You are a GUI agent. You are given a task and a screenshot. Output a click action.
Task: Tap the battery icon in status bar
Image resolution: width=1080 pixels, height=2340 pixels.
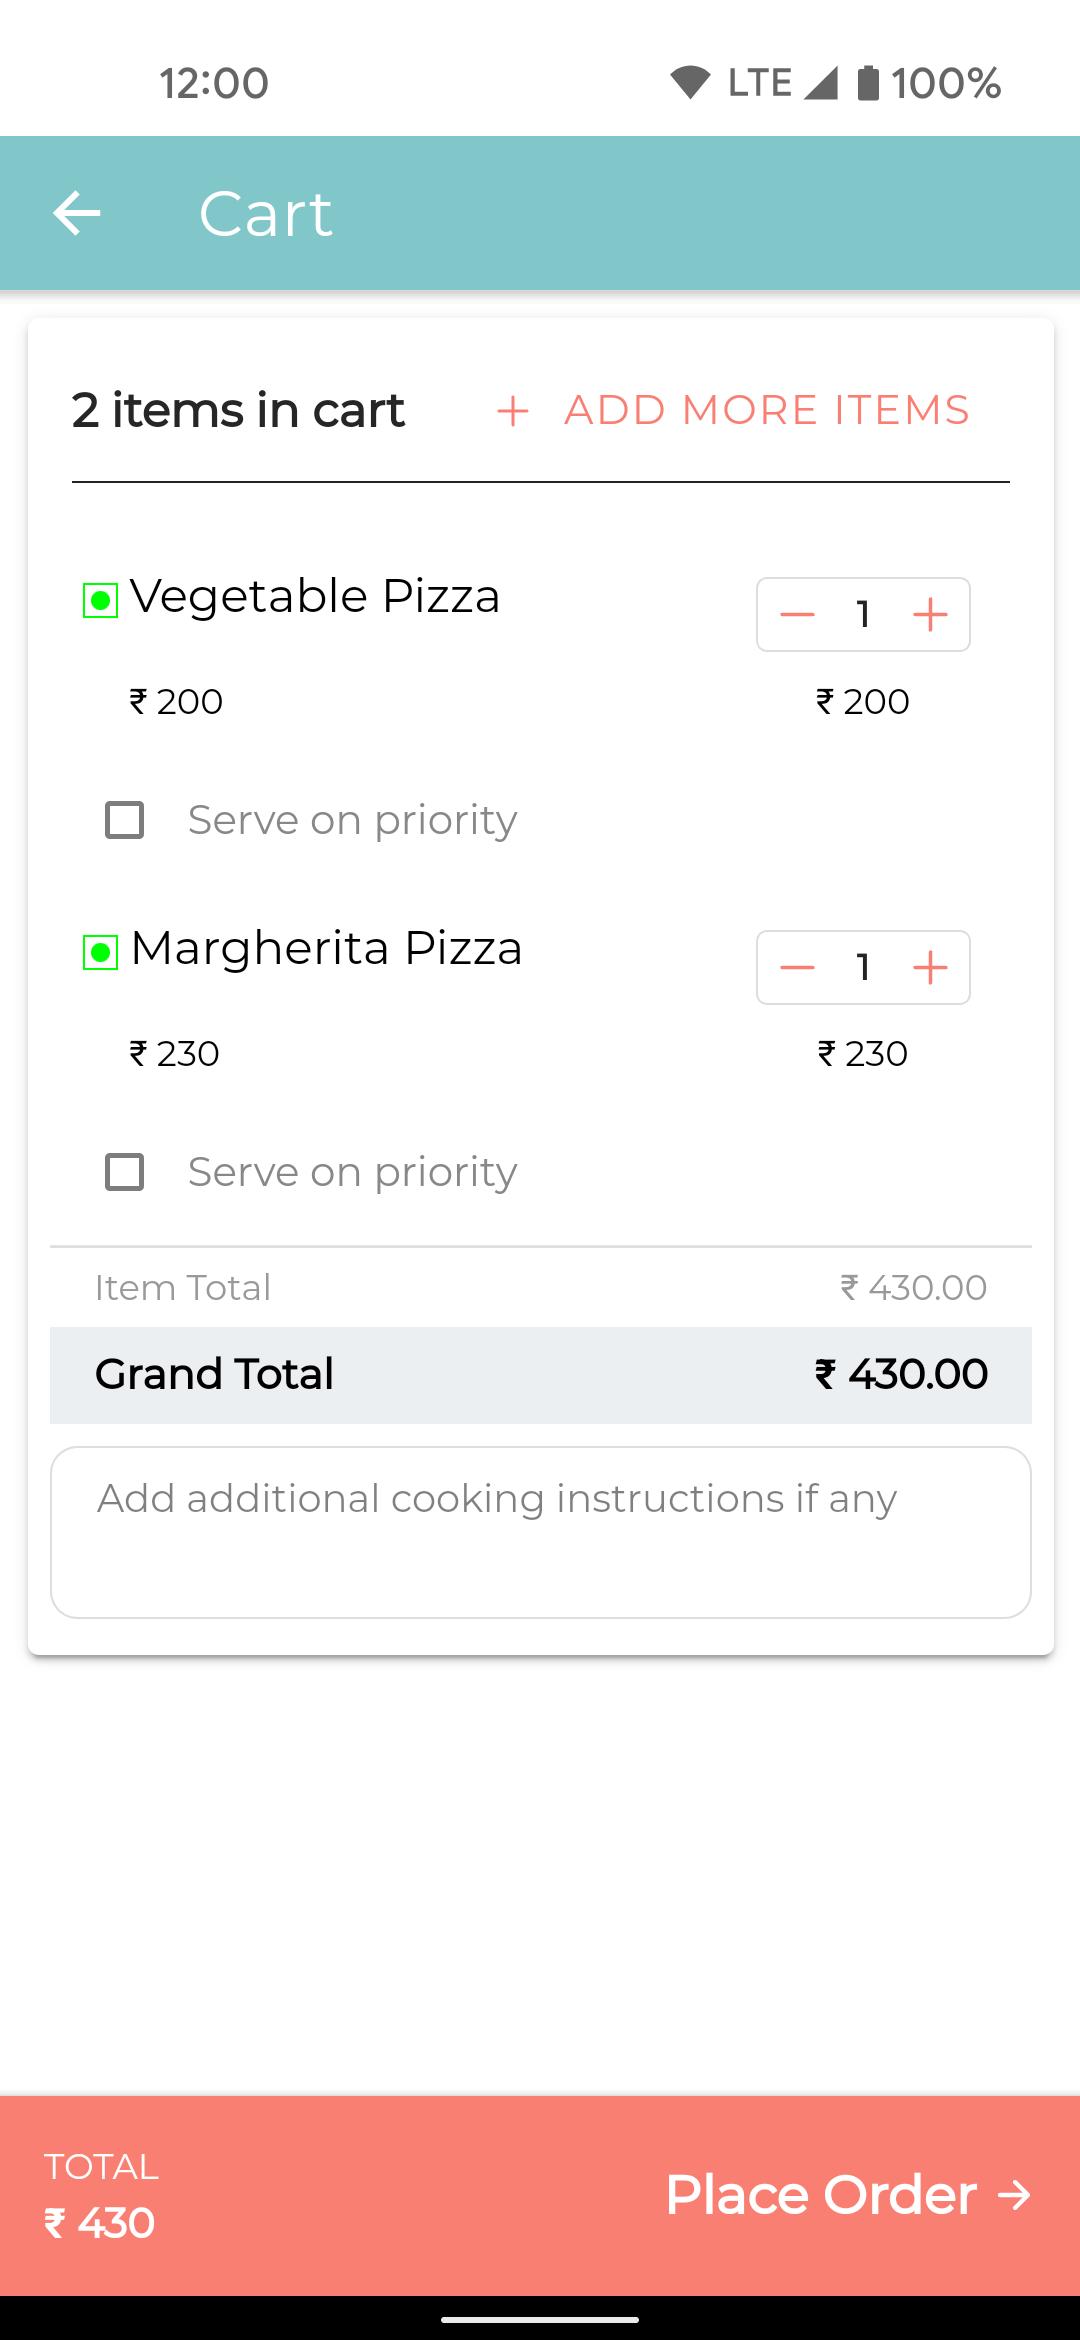coord(868,82)
